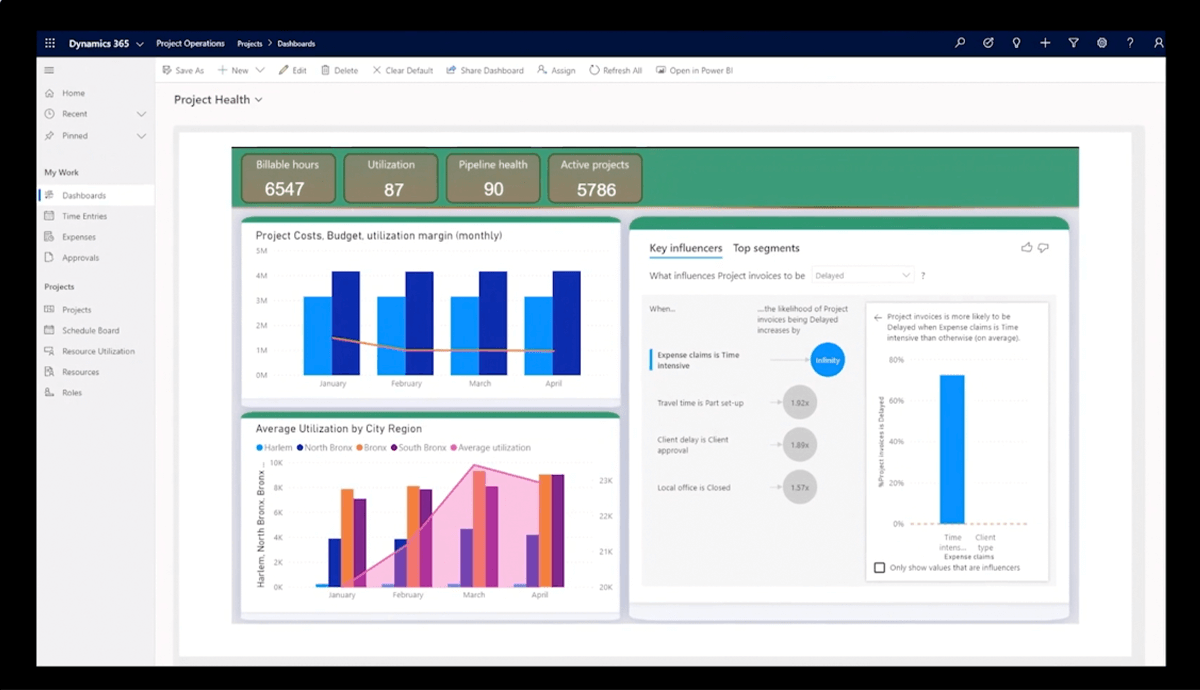
Task: Select the Infinity influence bubble
Action: tap(827, 359)
